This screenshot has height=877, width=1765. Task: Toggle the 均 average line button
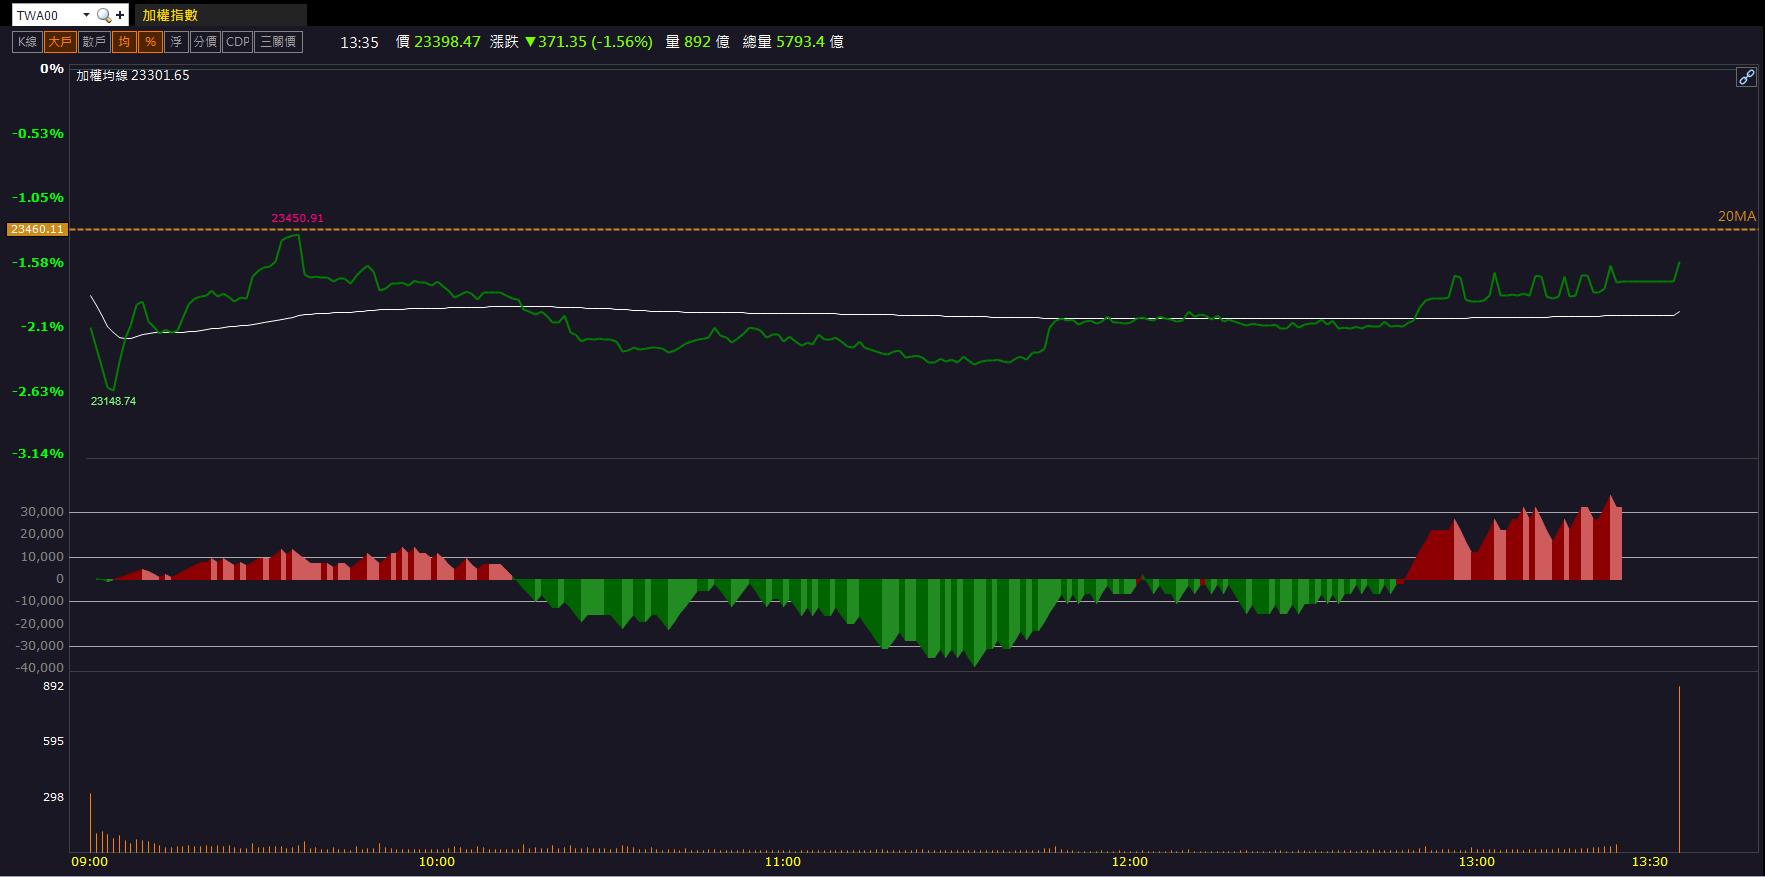tap(124, 42)
